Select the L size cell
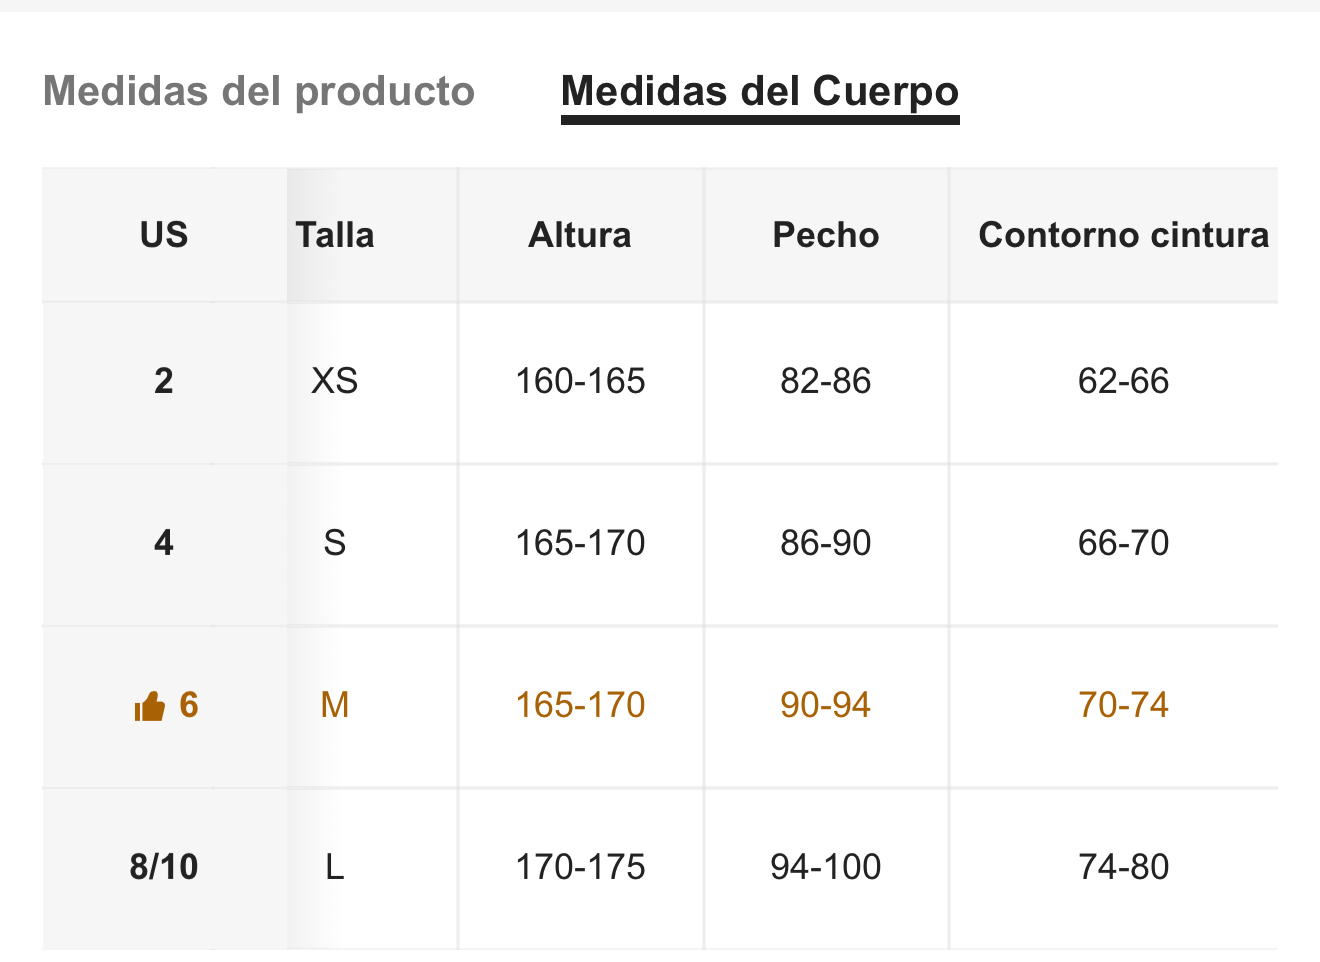The image size is (1320, 962). click(335, 867)
